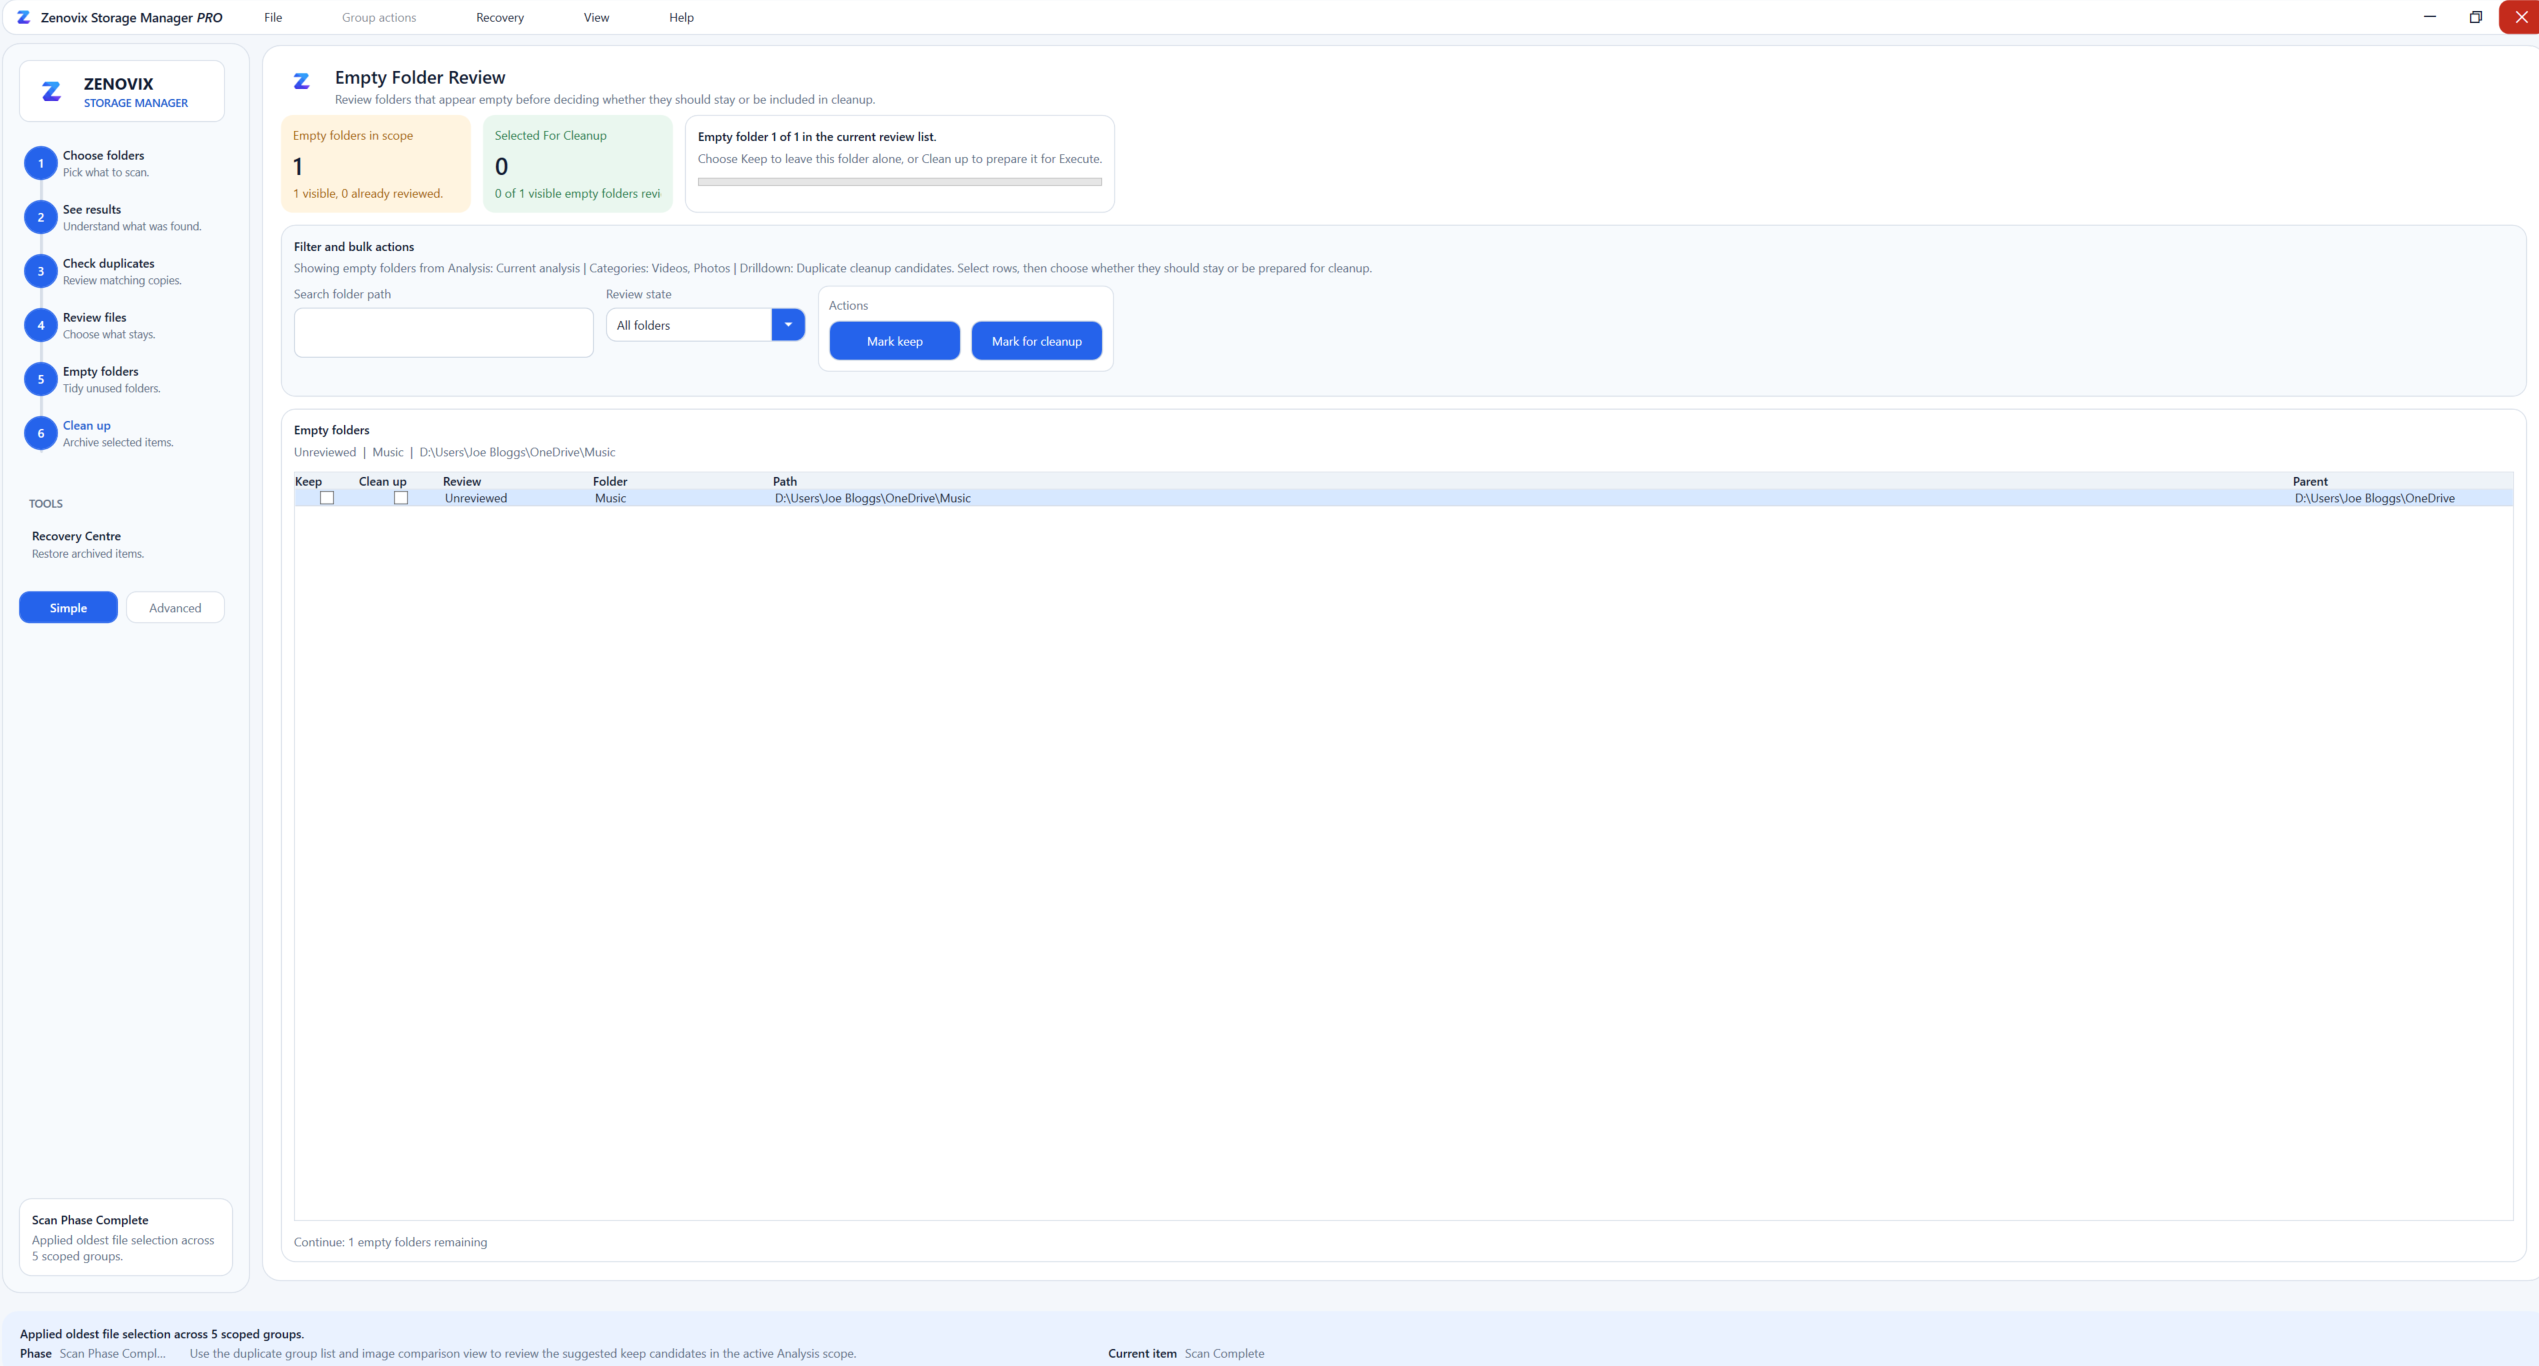Click the Selected For Cleanup card

pyautogui.click(x=578, y=164)
